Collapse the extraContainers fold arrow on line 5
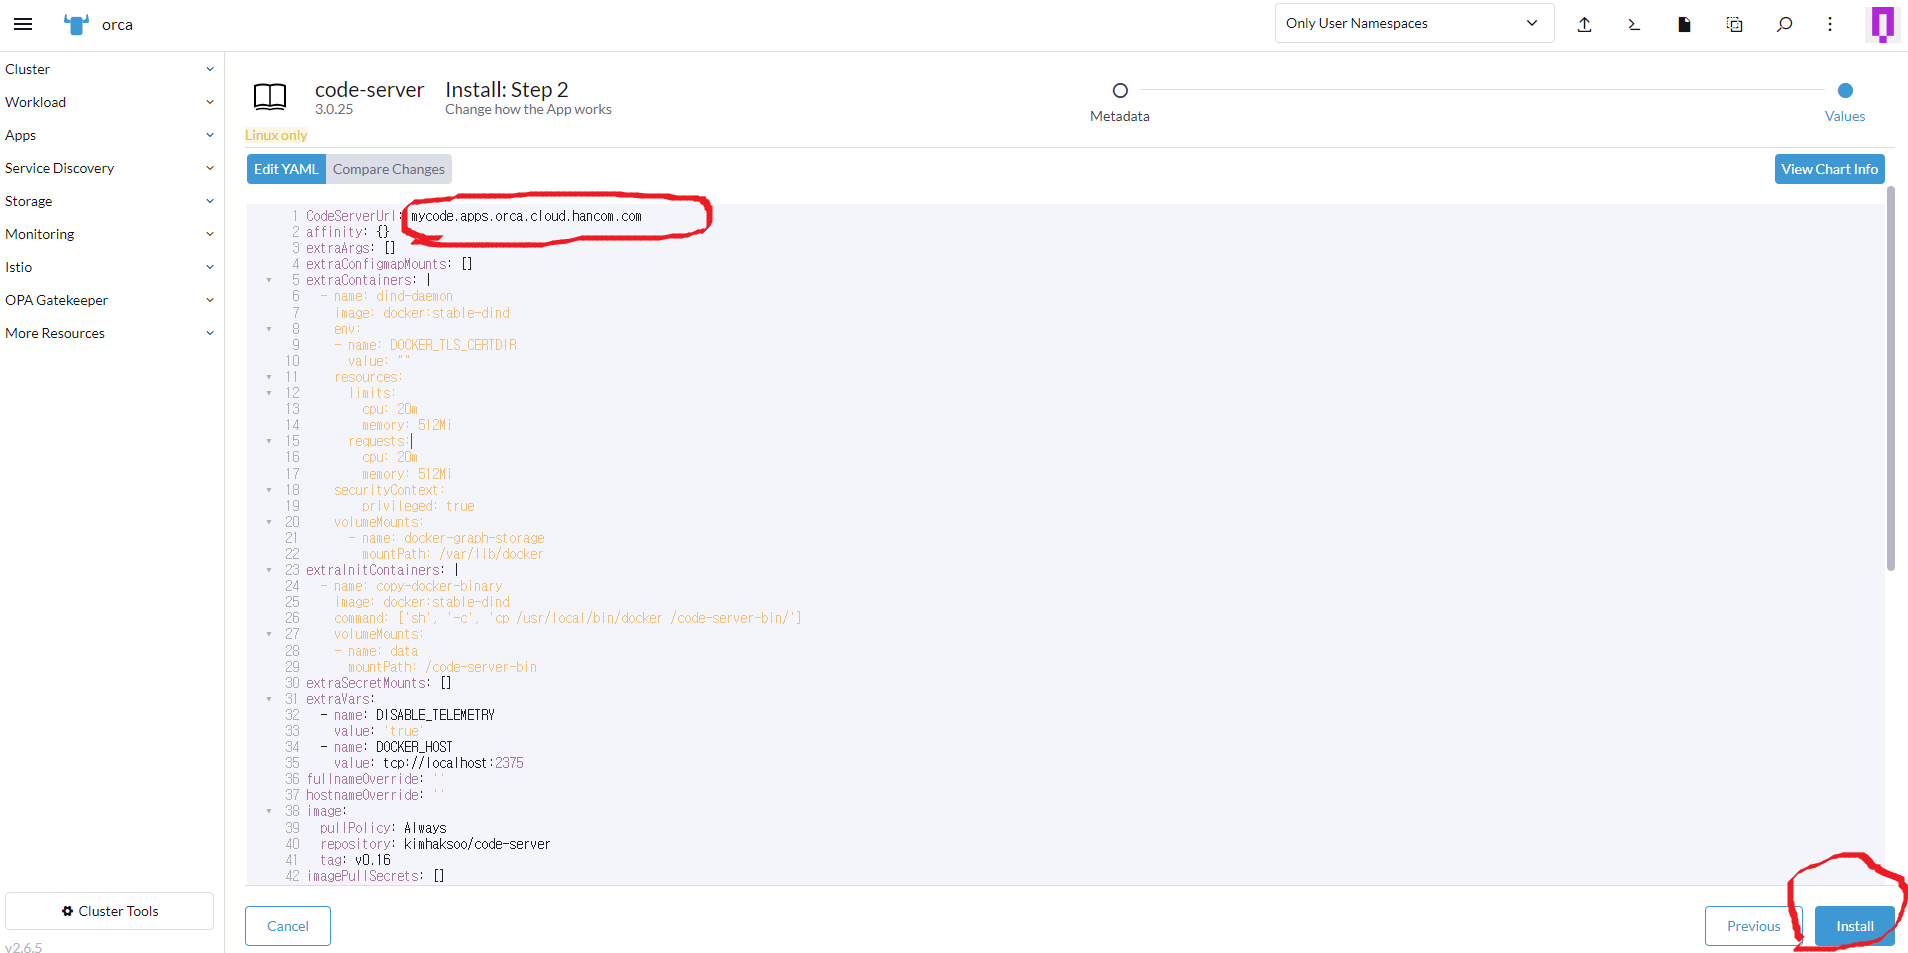1908x953 pixels. (x=269, y=280)
